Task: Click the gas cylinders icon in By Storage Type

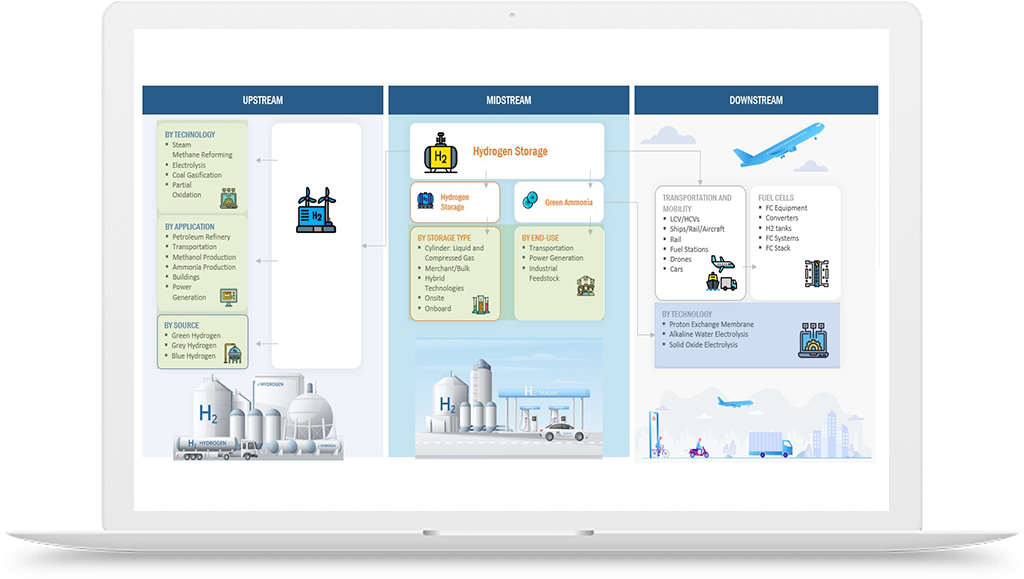Action: tap(482, 301)
